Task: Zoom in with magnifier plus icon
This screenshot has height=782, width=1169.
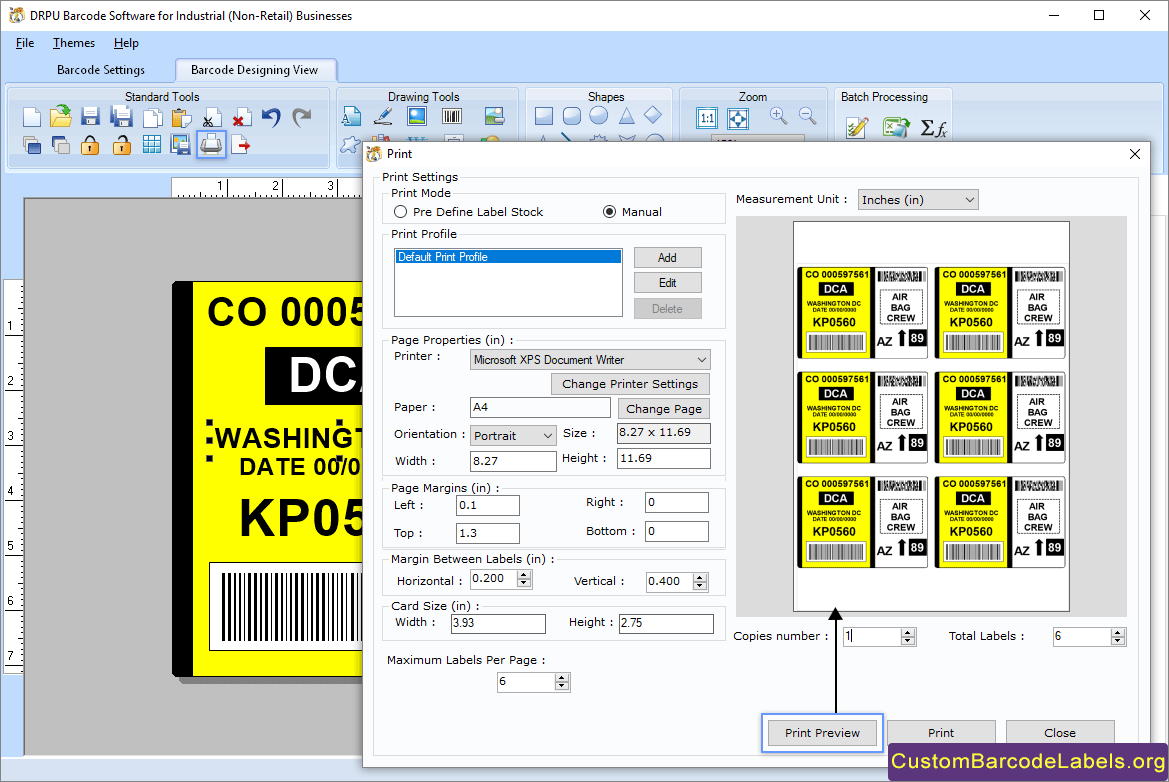Action: pyautogui.click(x=779, y=116)
